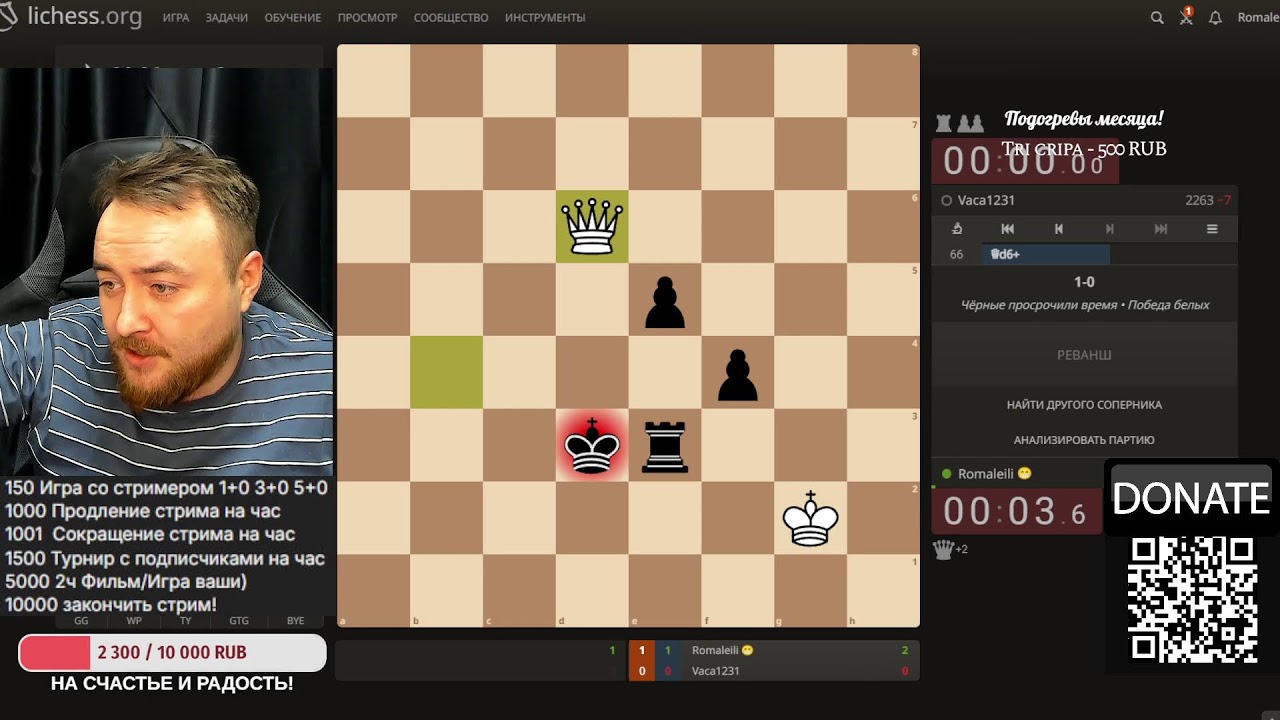Screen dimensions: 1280x720
Task: Click the 2 300 / 10 000 RUB donation progress bar
Action: tap(172, 652)
